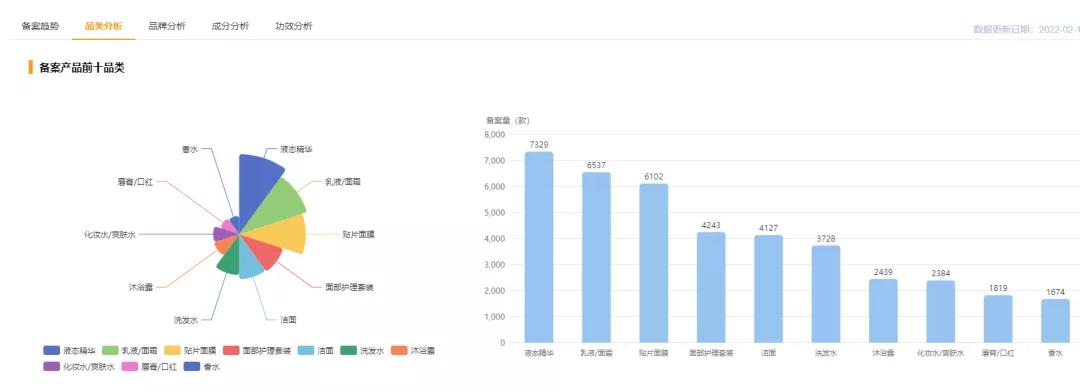Image resolution: width=1080 pixels, height=391 pixels.
Task: Click the 4127 bar value label
Action: pos(768,228)
